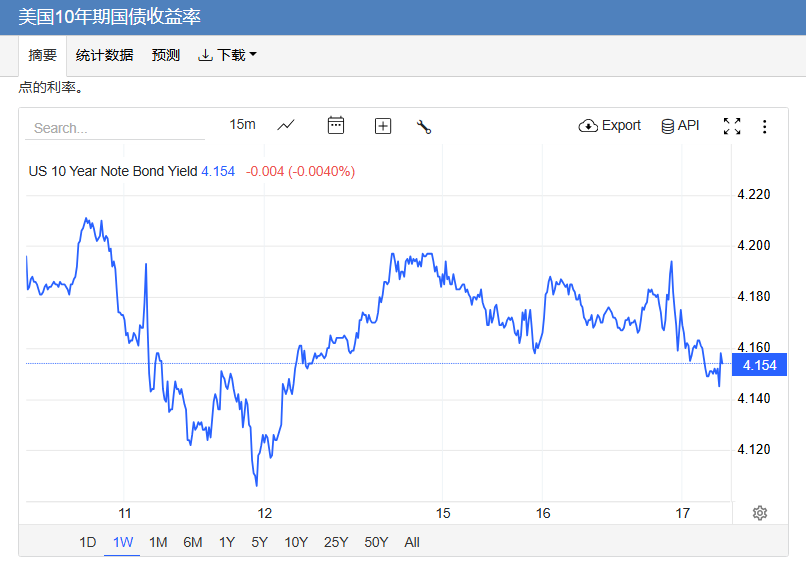Show All historical data range
Image resolution: width=806 pixels, height=573 pixels.
[x=412, y=542]
